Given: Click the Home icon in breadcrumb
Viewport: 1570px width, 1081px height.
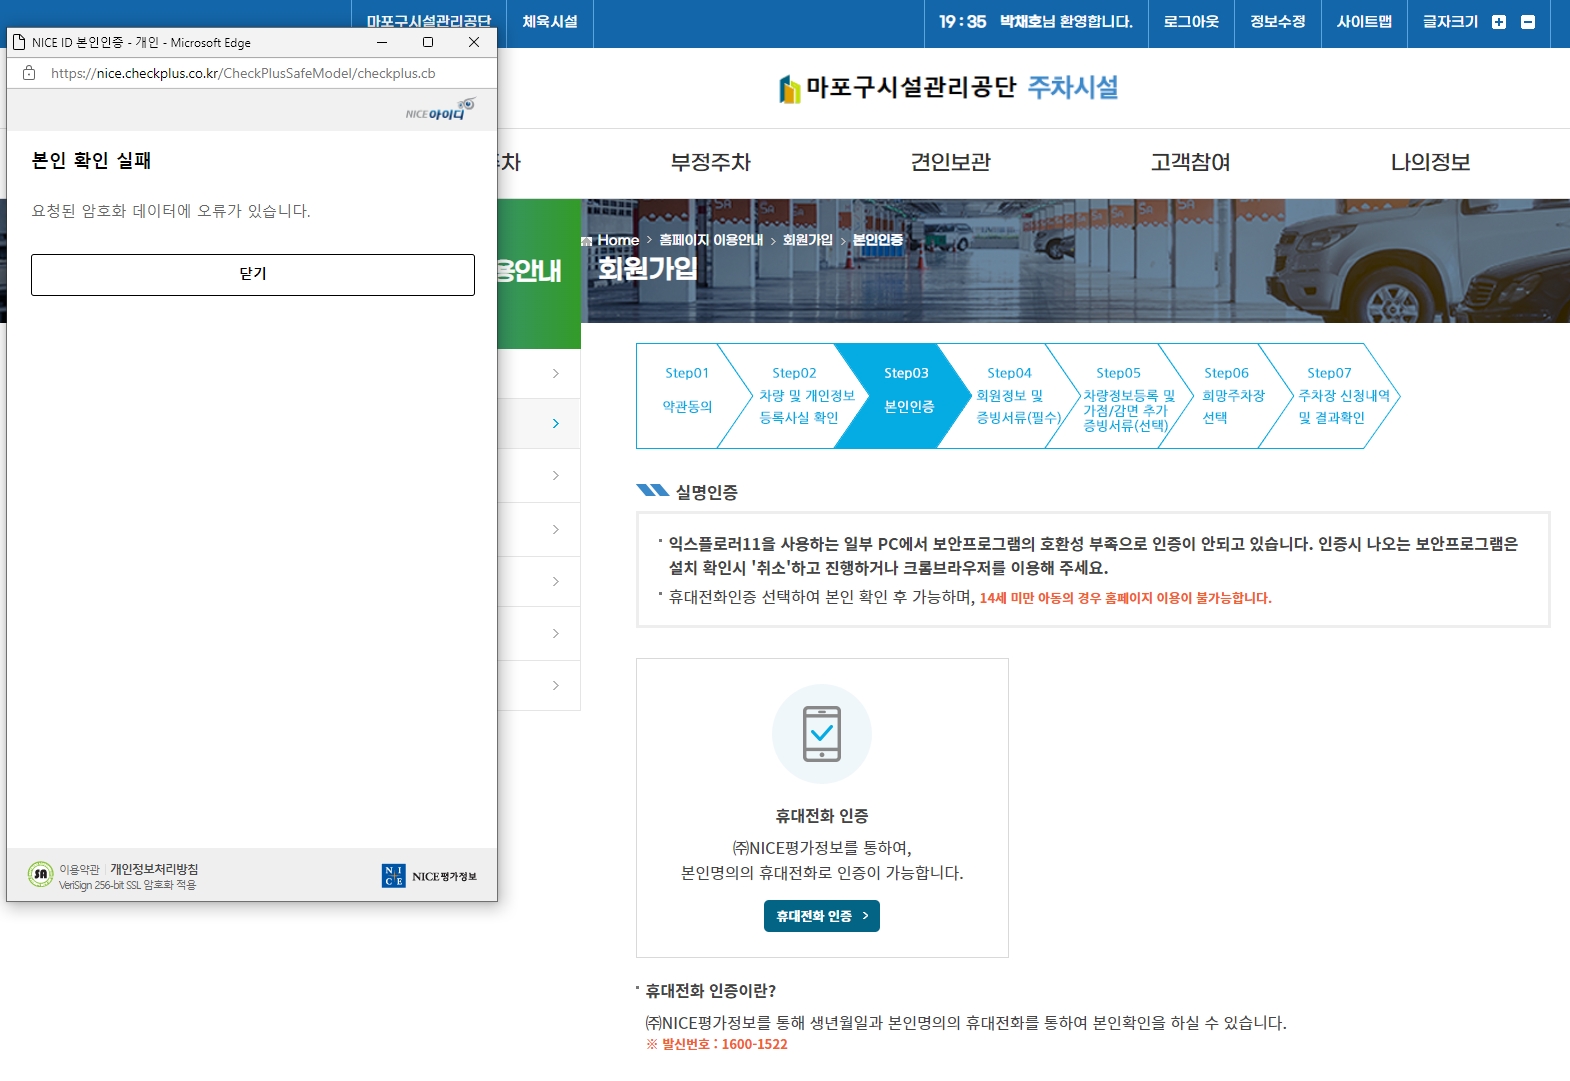Looking at the screenshot, I should (587, 241).
